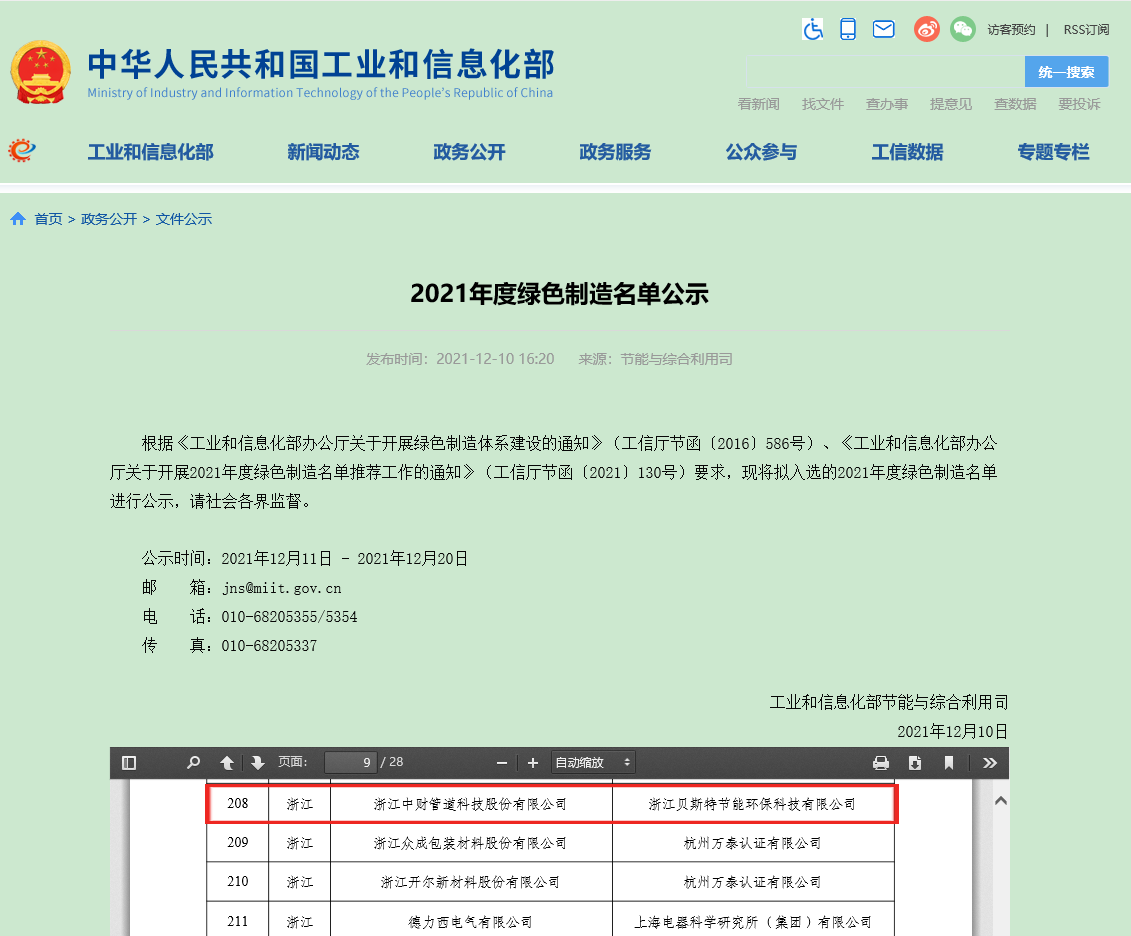
Task: Click the 统一搜索 search button
Action: click(1066, 71)
